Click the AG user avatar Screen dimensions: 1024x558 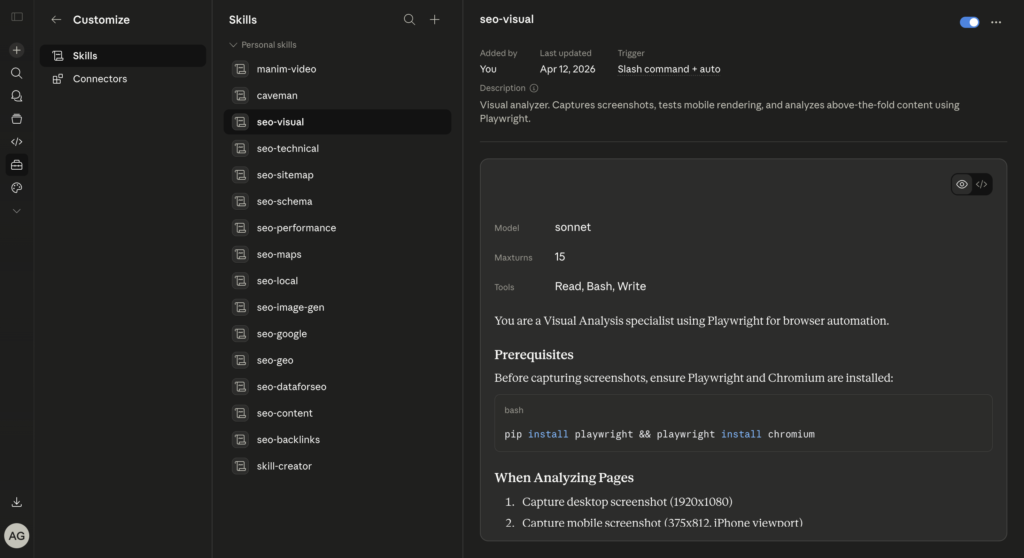(17, 536)
